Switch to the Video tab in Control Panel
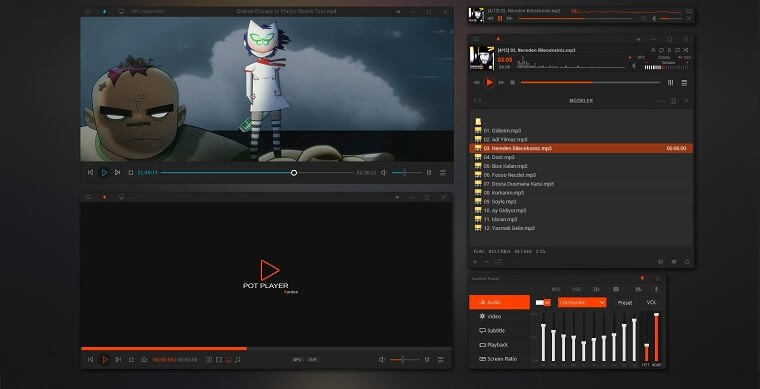Viewport: 760px width, 389px height. pyautogui.click(x=499, y=316)
